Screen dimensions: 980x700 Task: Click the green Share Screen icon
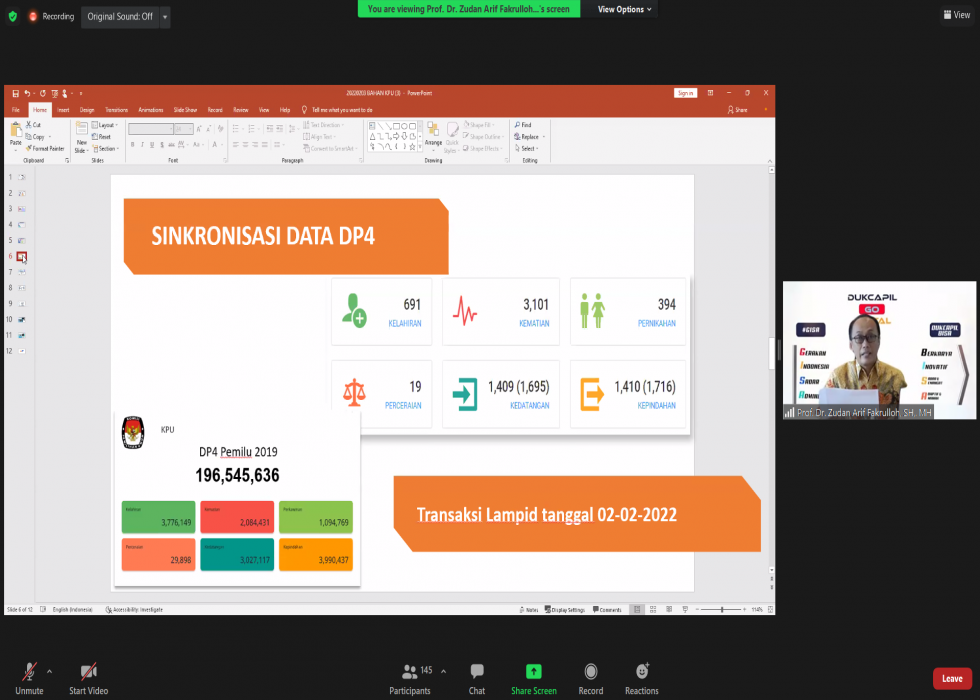tap(534, 671)
